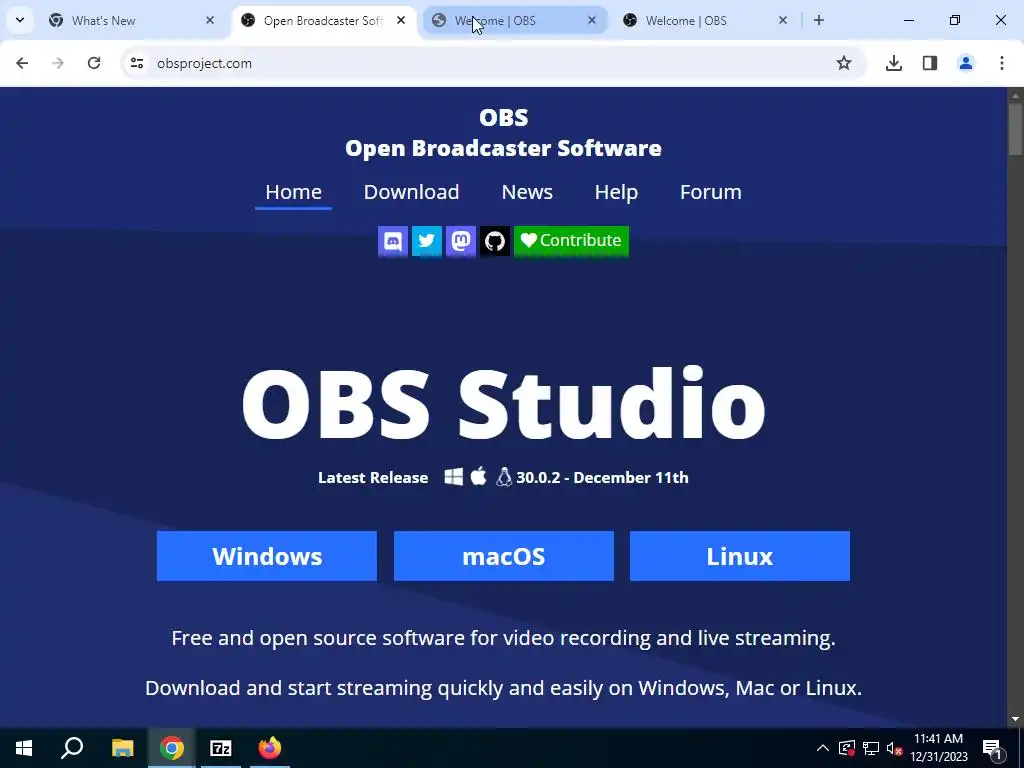View site information icon in address bar
The height and width of the screenshot is (768, 1024).
click(x=136, y=63)
